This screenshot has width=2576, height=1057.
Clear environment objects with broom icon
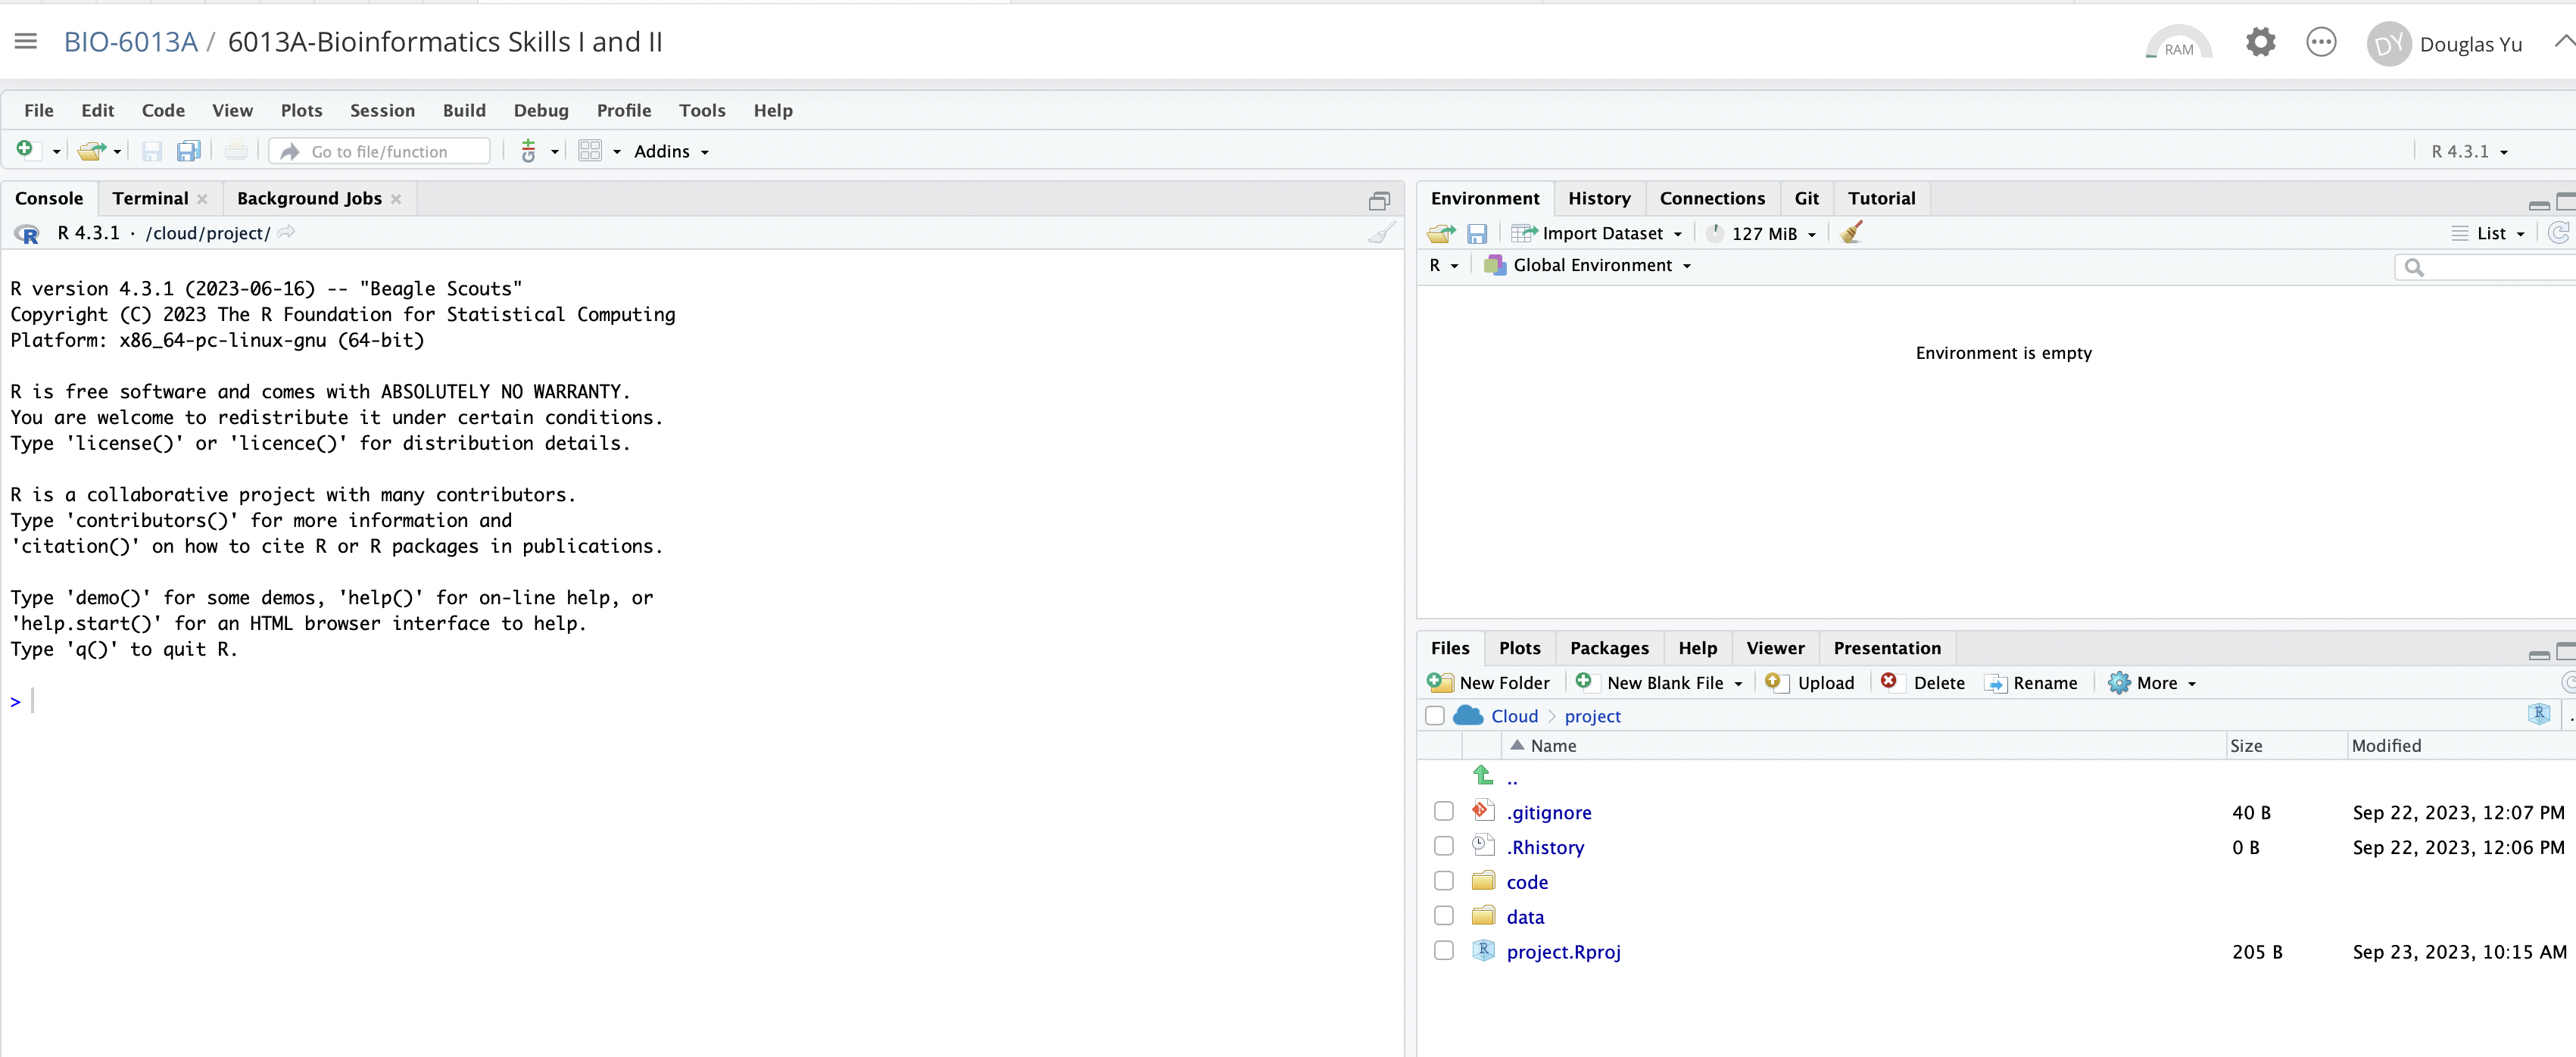(1852, 232)
